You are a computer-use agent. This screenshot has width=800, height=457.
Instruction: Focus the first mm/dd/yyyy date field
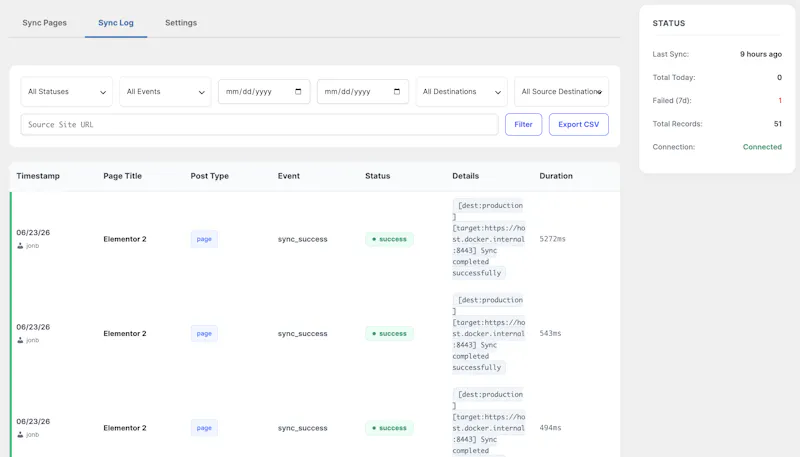[x=264, y=92]
